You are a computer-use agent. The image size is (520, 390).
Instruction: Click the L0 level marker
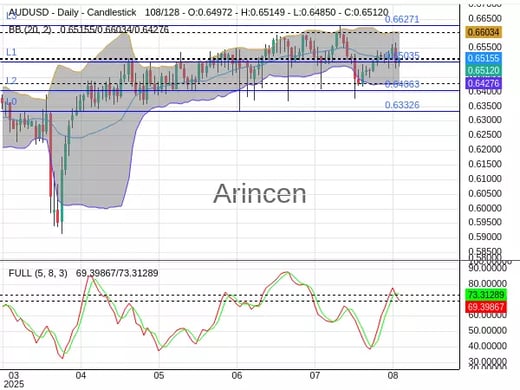[11, 102]
